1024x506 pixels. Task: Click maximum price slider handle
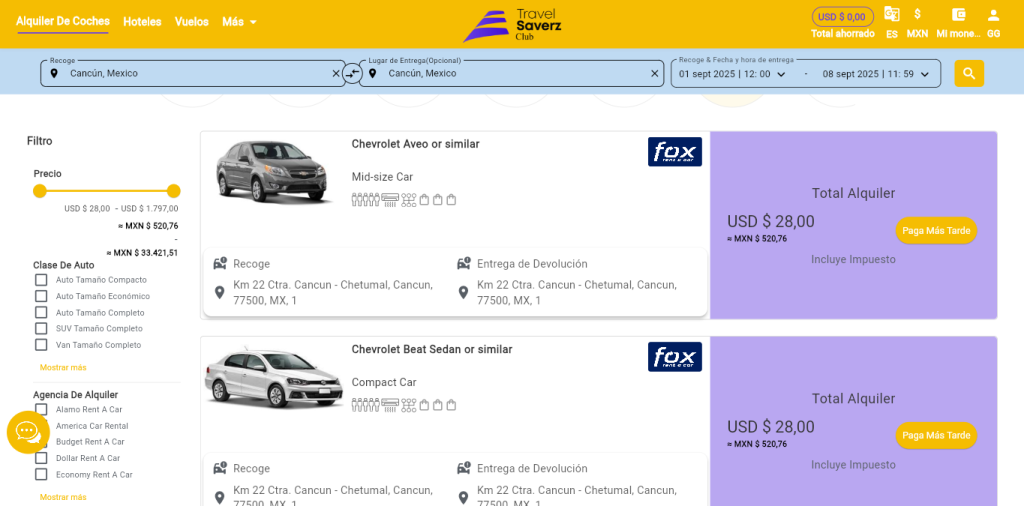pyautogui.click(x=173, y=191)
